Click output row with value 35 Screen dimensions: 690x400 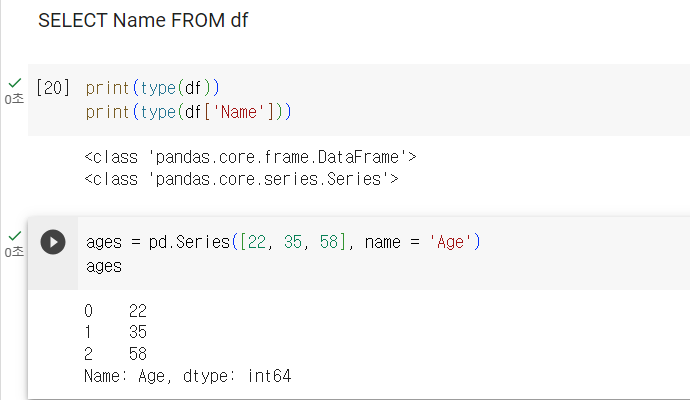click(115, 332)
